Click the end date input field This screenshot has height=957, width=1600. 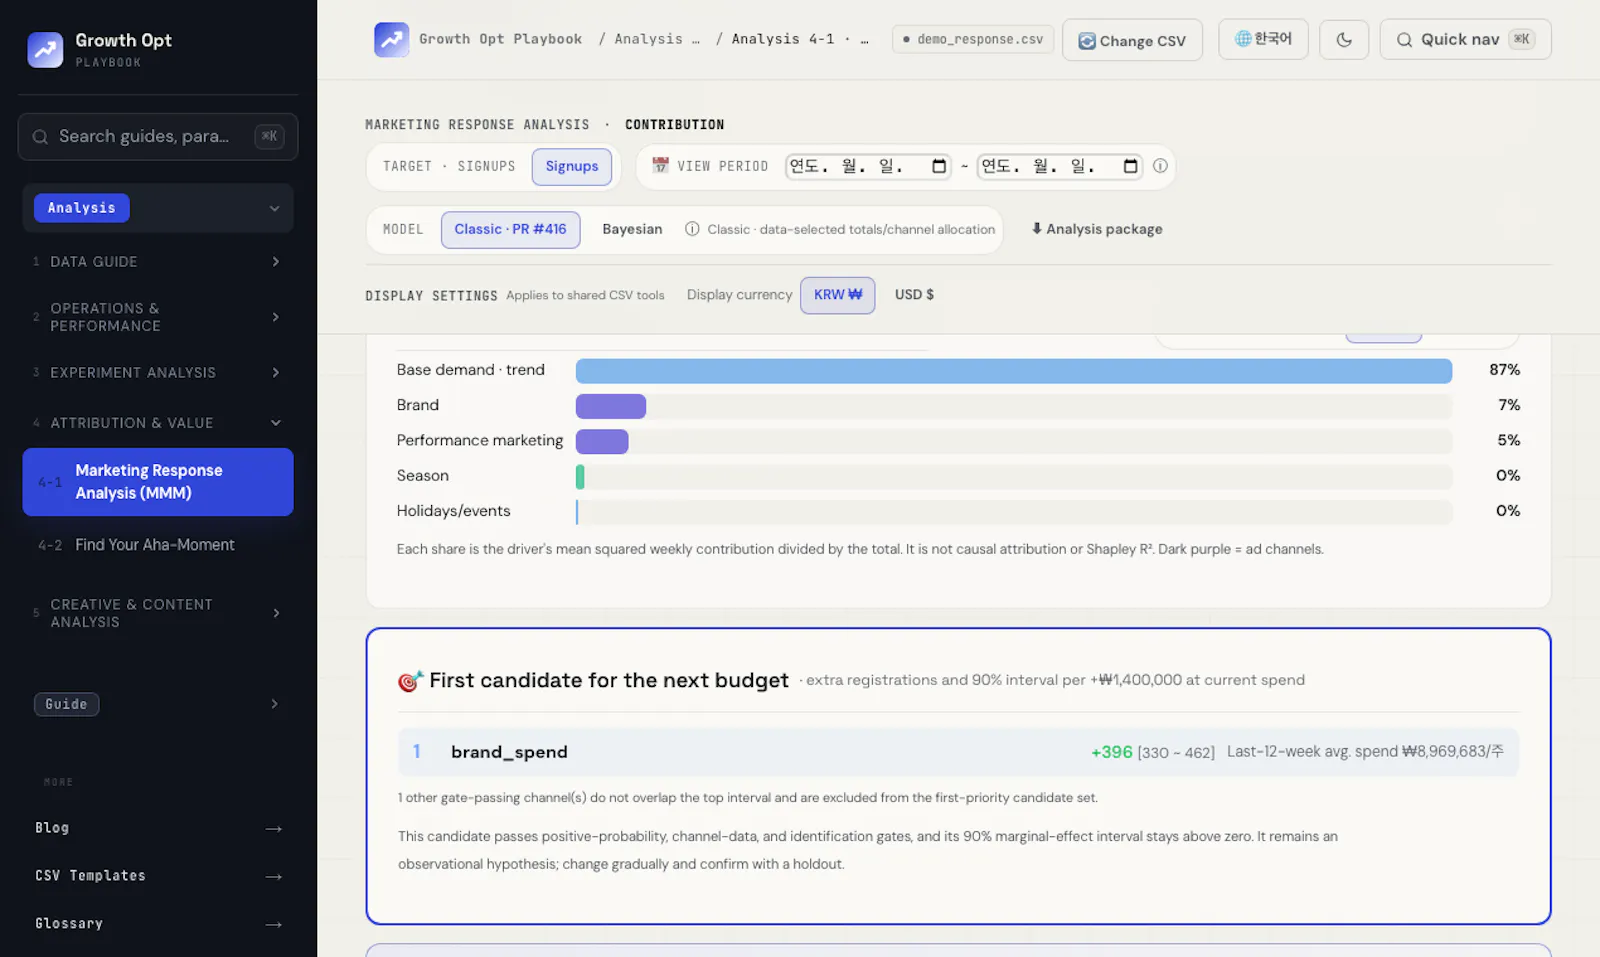(x=1060, y=166)
